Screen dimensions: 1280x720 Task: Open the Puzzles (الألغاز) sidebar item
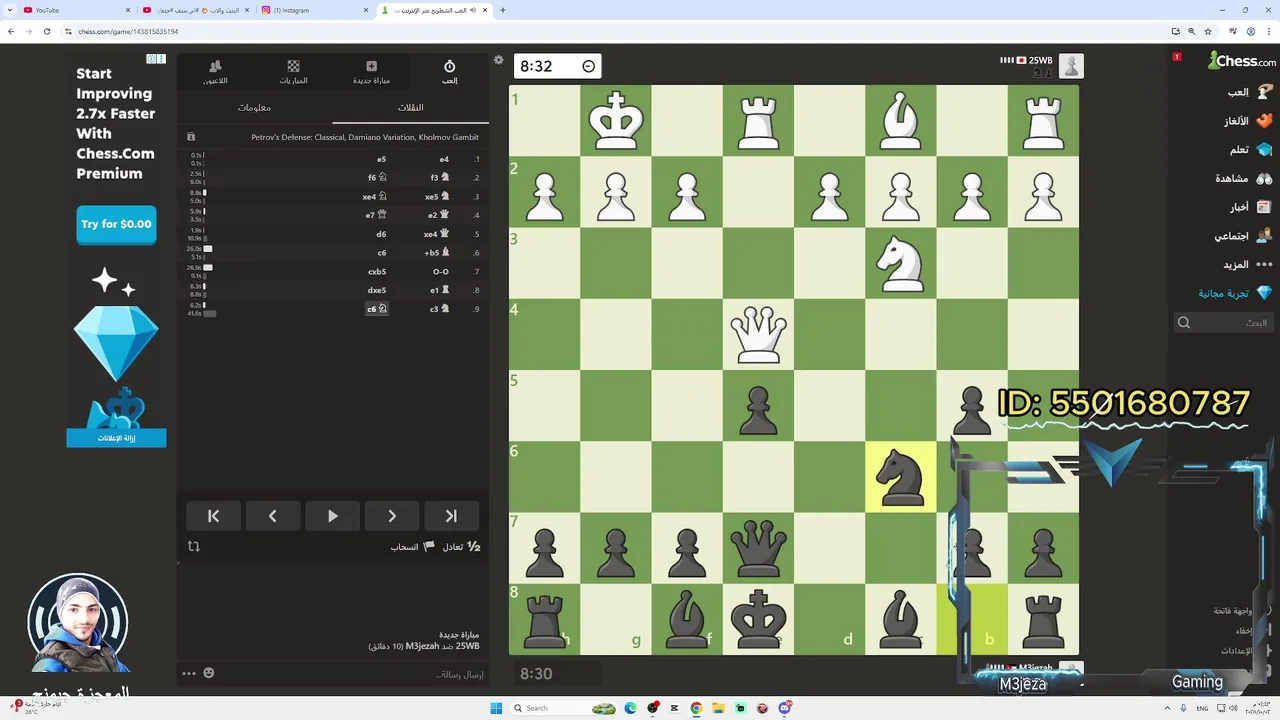point(1248,121)
